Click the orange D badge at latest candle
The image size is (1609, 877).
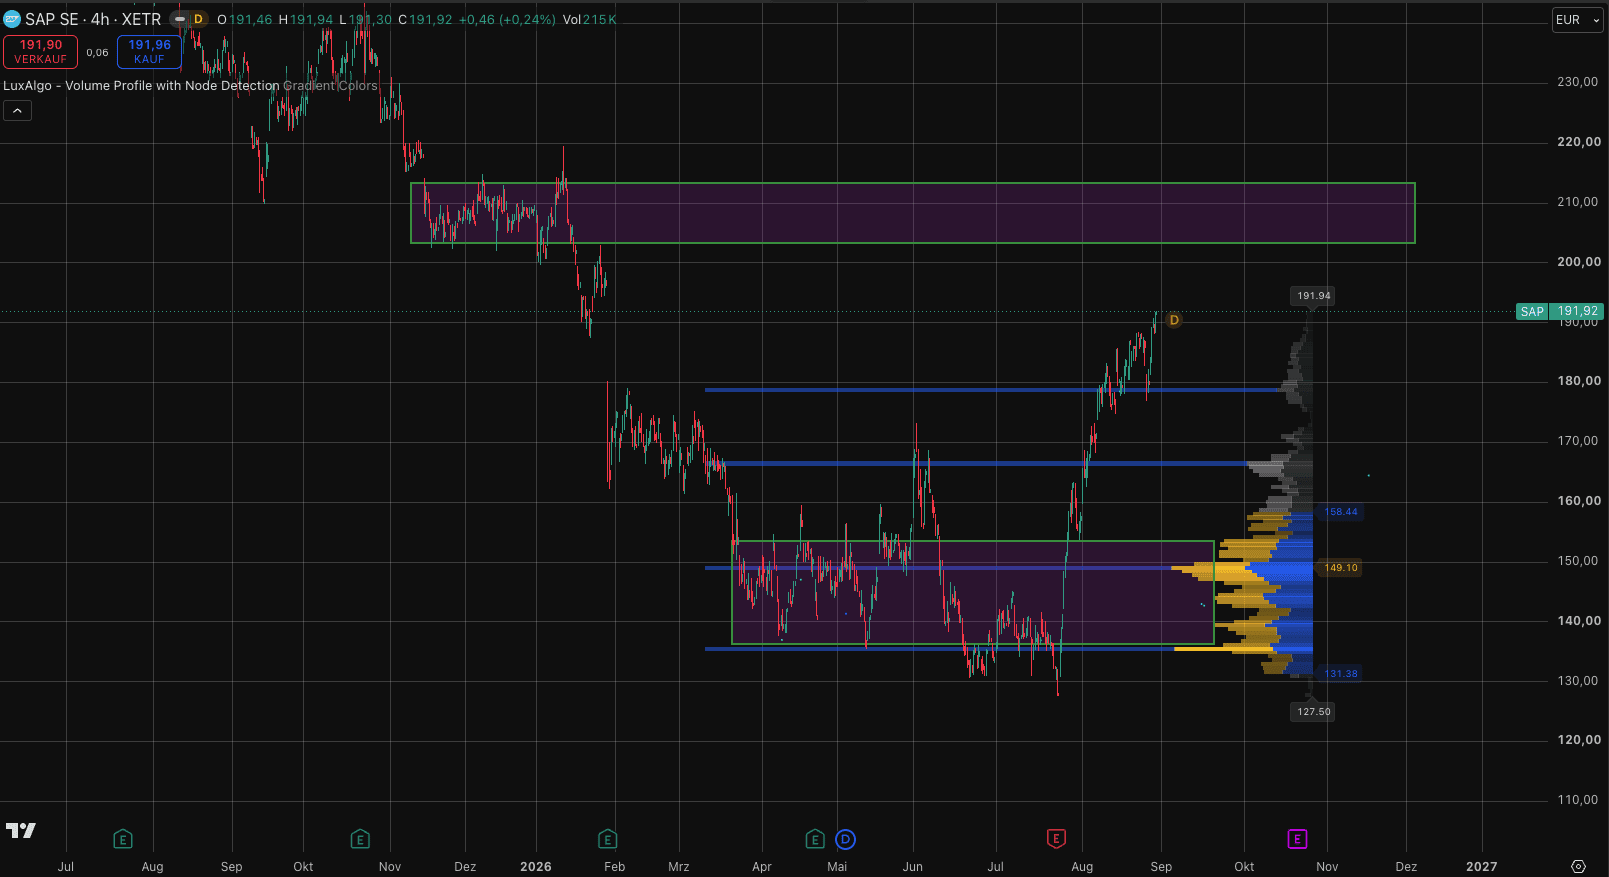point(1174,320)
